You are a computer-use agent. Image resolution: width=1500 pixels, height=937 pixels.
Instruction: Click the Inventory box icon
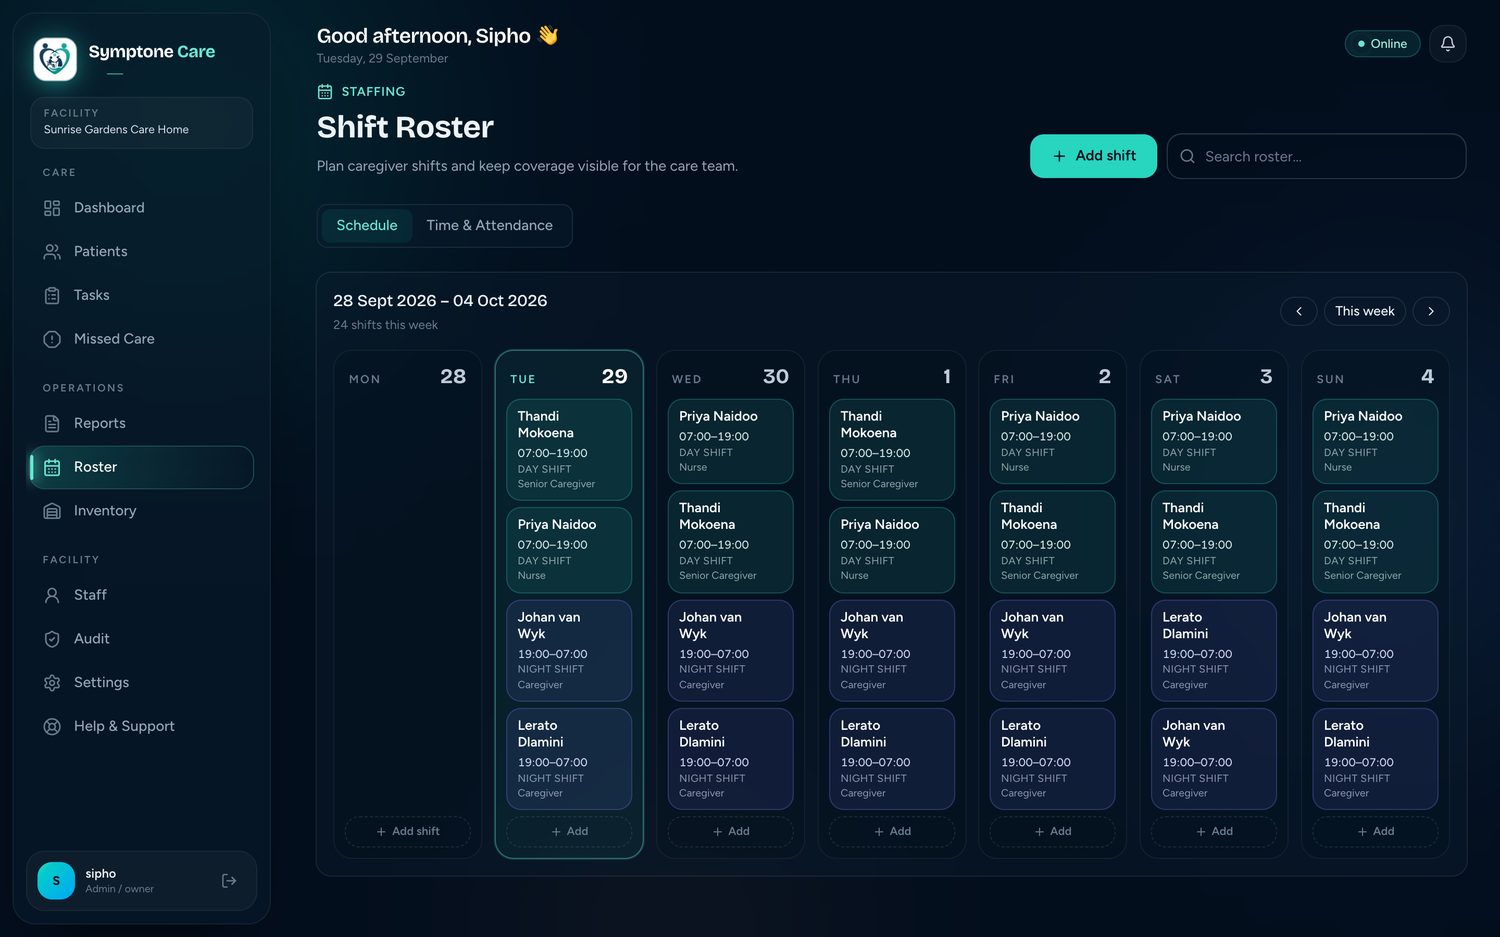click(x=52, y=511)
